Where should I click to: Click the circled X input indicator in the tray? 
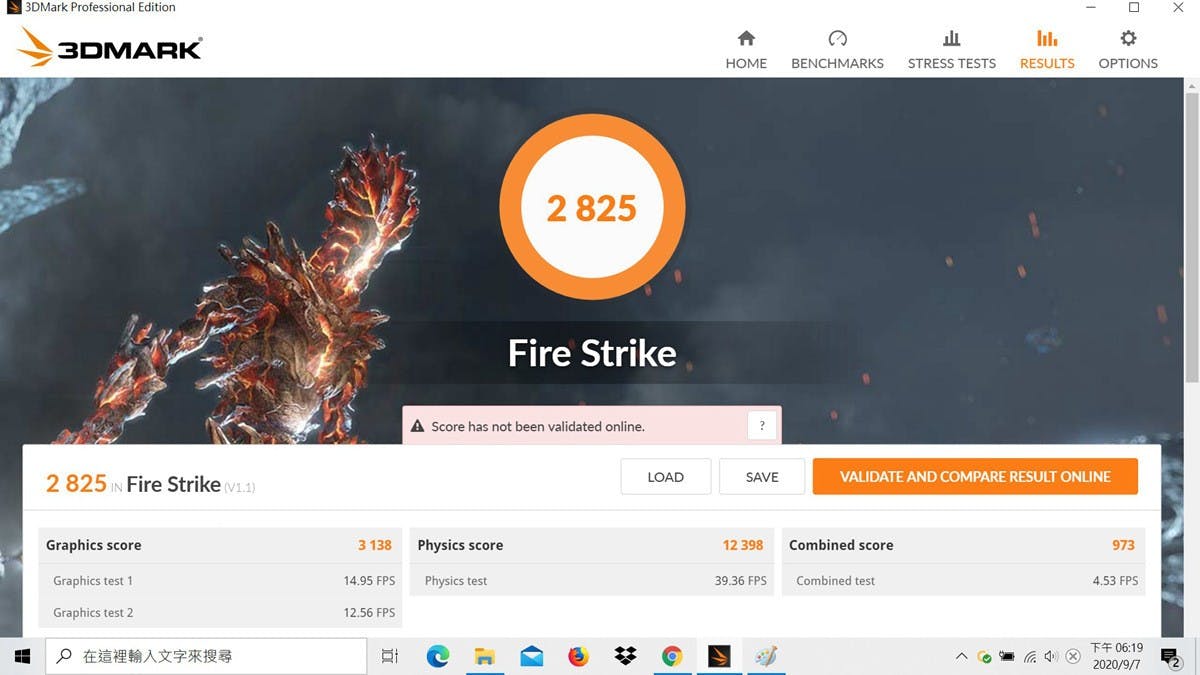1073,657
